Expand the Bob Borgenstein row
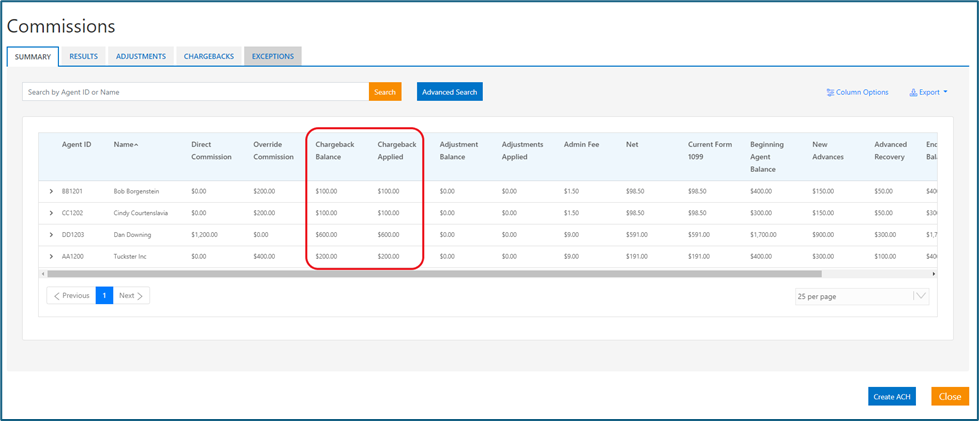Image resolution: width=979 pixels, height=421 pixels. point(51,191)
